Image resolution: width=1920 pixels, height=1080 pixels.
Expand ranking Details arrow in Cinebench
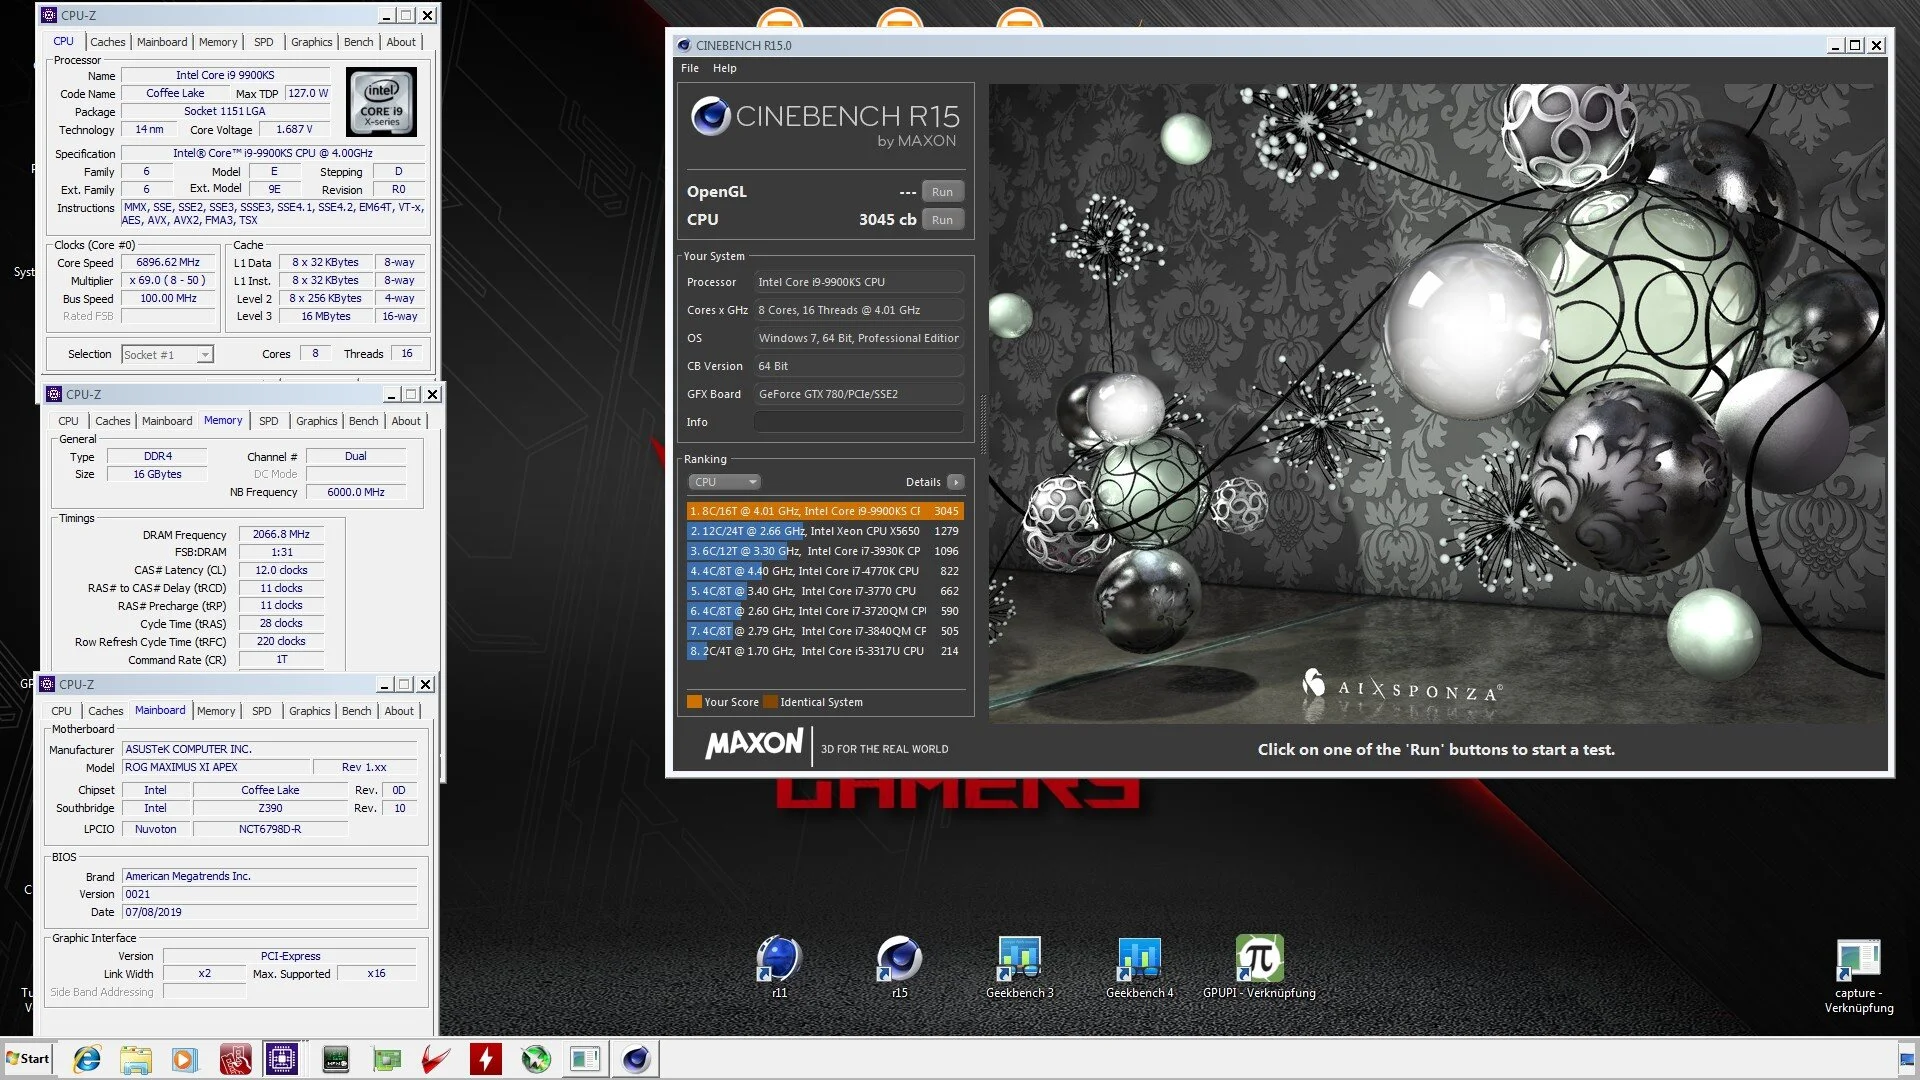coord(956,482)
